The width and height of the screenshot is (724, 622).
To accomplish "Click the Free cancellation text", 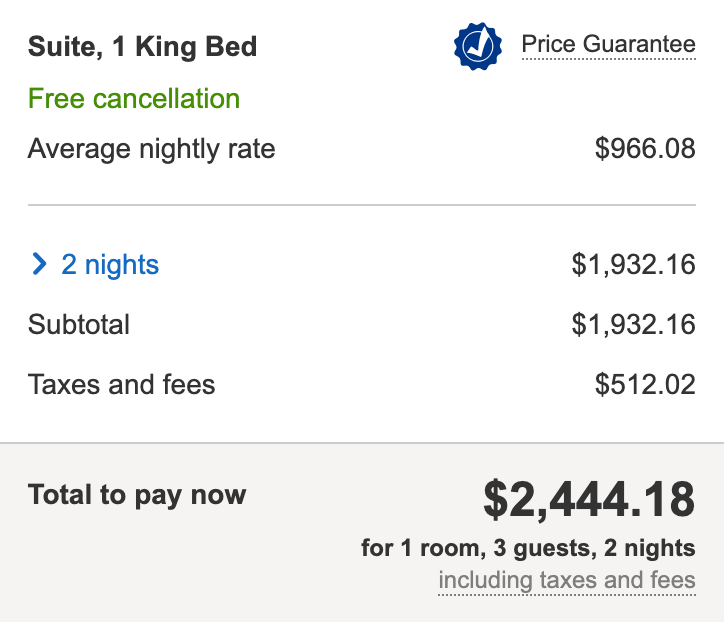I will tap(134, 99).
